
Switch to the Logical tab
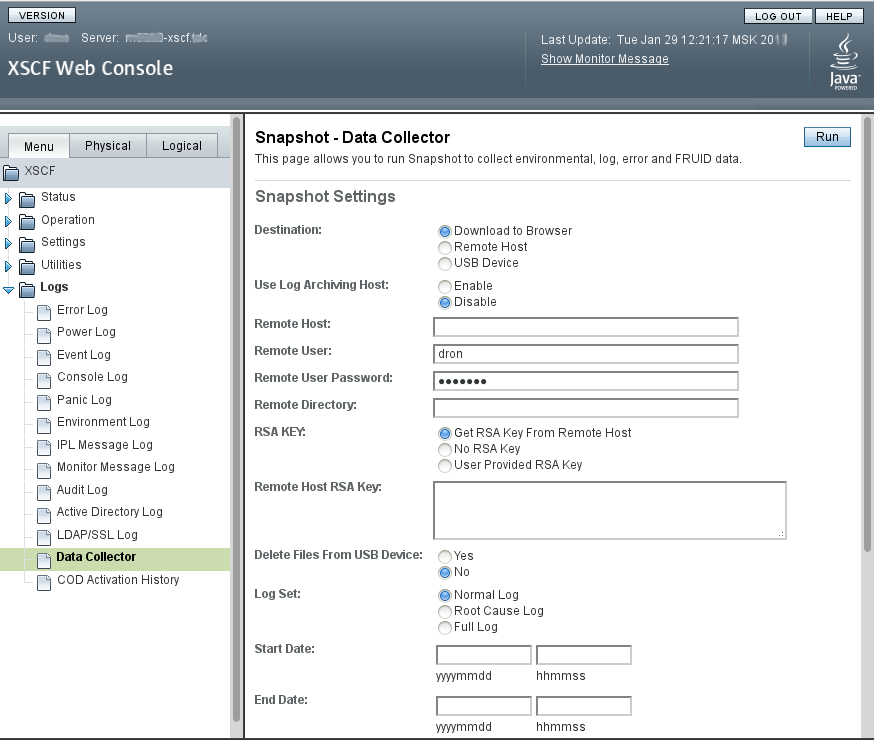[182, 145]
